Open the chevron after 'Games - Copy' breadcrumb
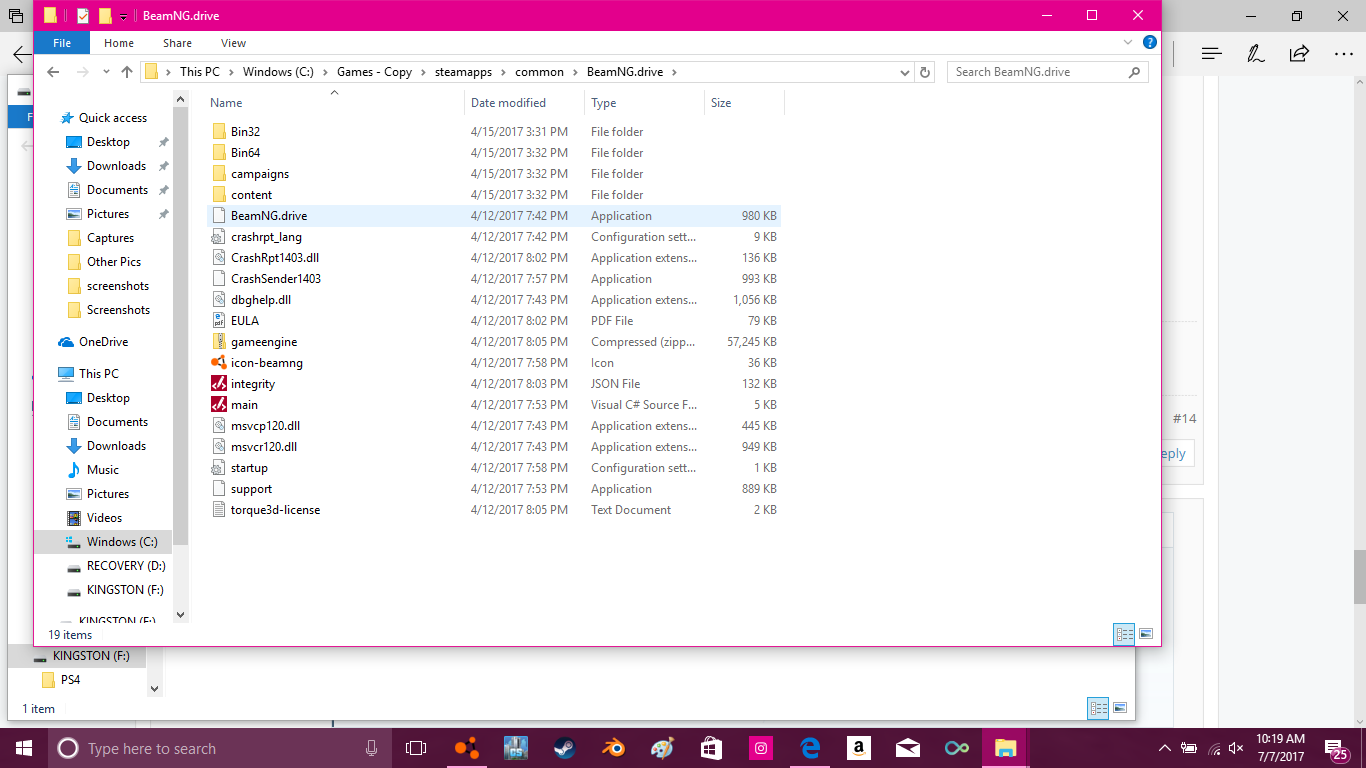 pyautogui.click(x=423, y=72)
